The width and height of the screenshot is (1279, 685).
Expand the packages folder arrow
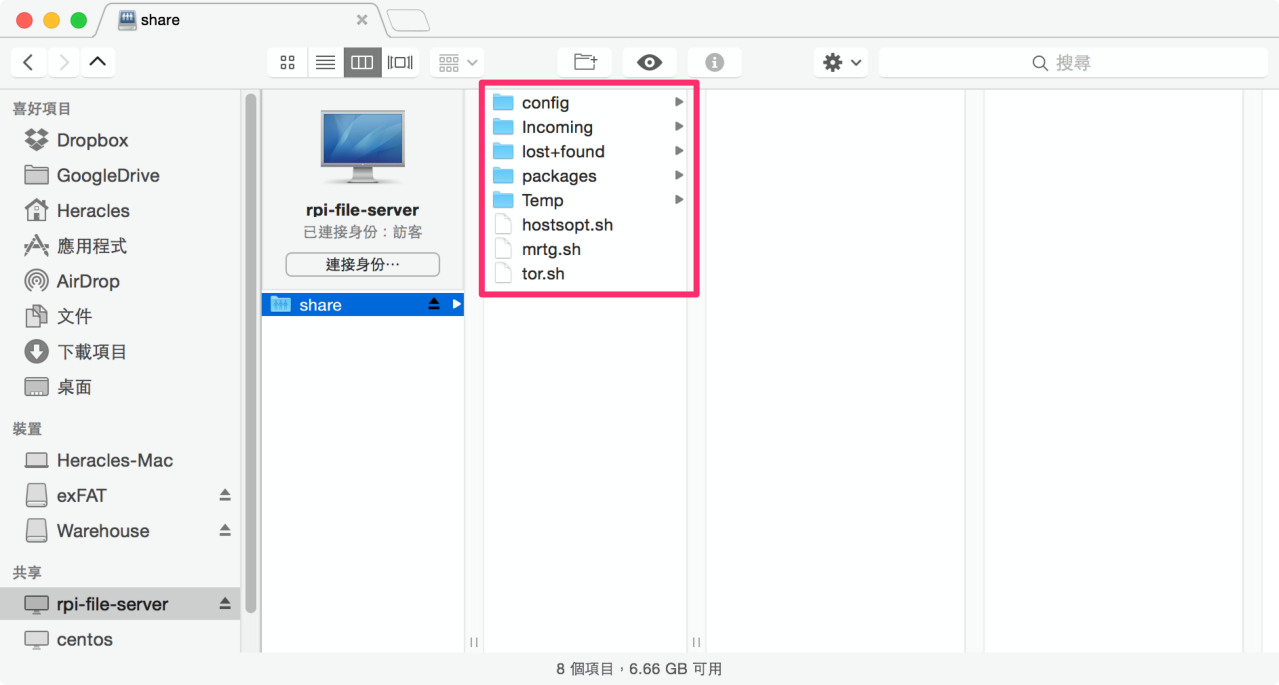click(679, 175)
